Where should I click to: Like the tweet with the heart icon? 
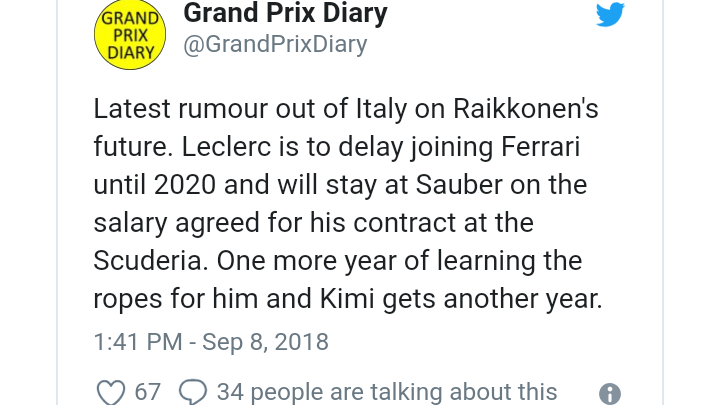(110, 392)
